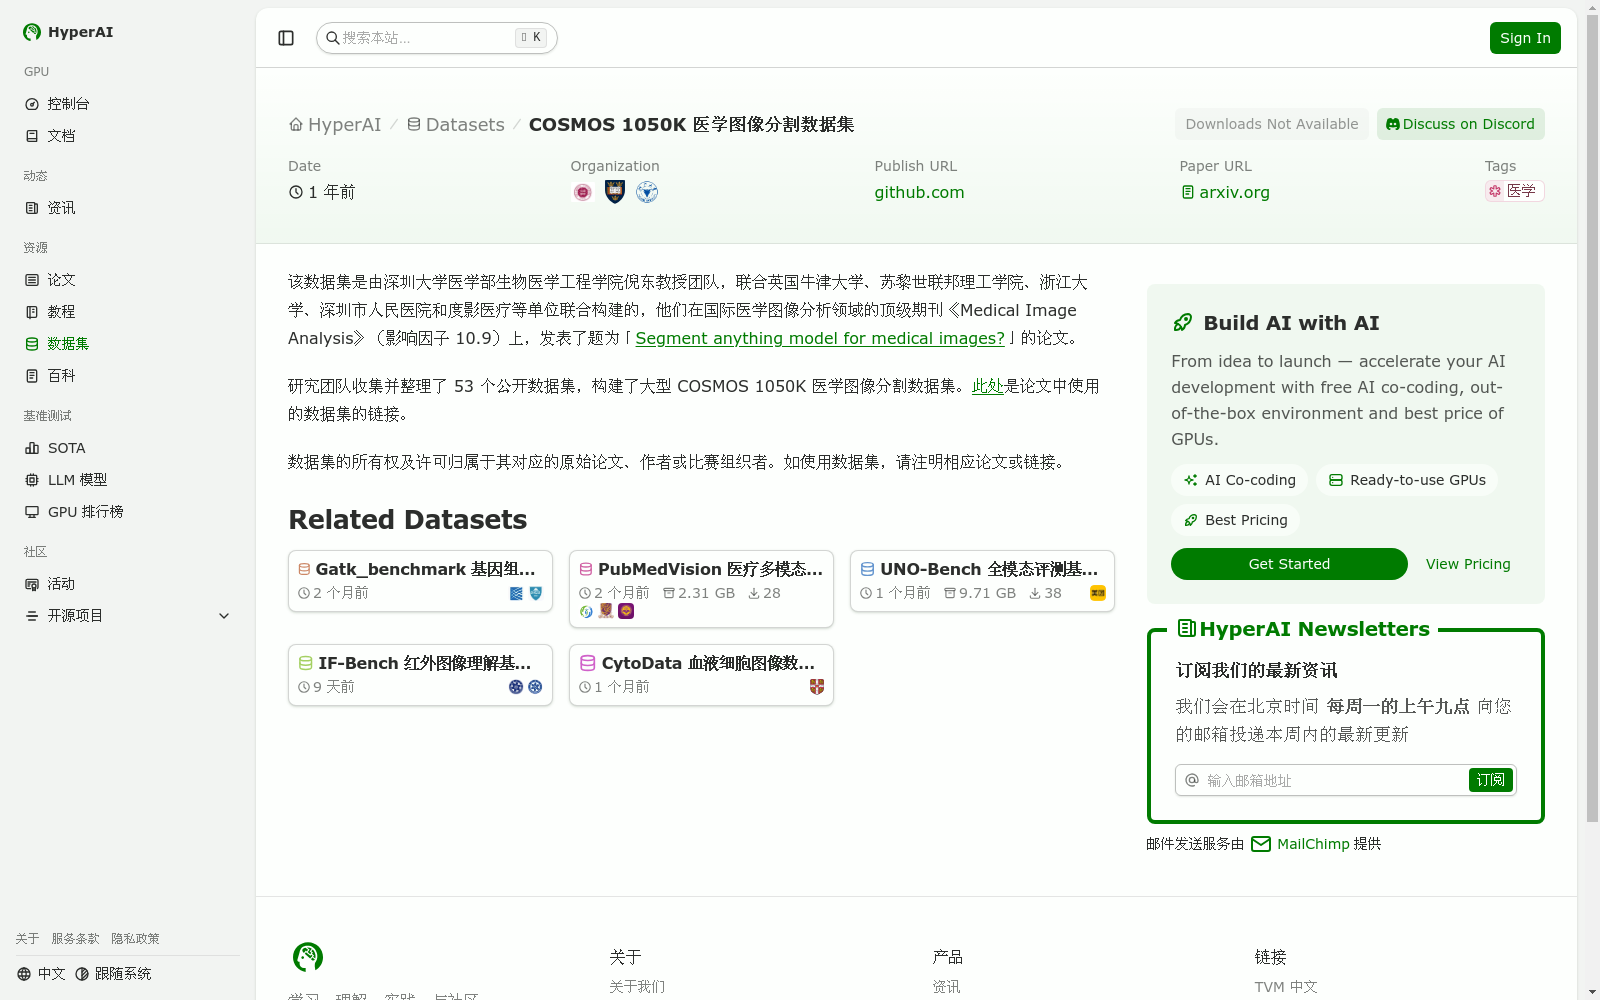
Task: Click Datasets breadcrumb link
Action: 455,125
